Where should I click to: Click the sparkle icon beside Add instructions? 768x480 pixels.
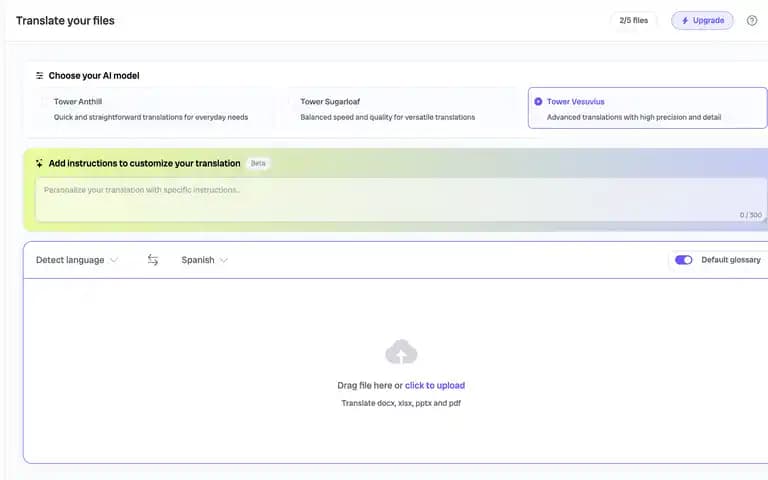[x=39, y=163]
